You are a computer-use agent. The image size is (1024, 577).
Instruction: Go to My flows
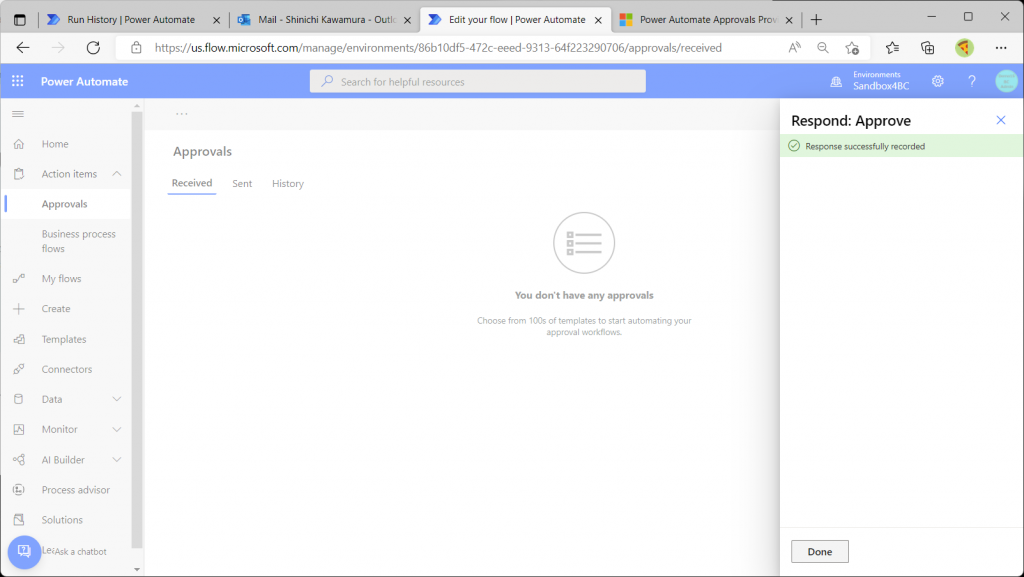tap(61, 279)
